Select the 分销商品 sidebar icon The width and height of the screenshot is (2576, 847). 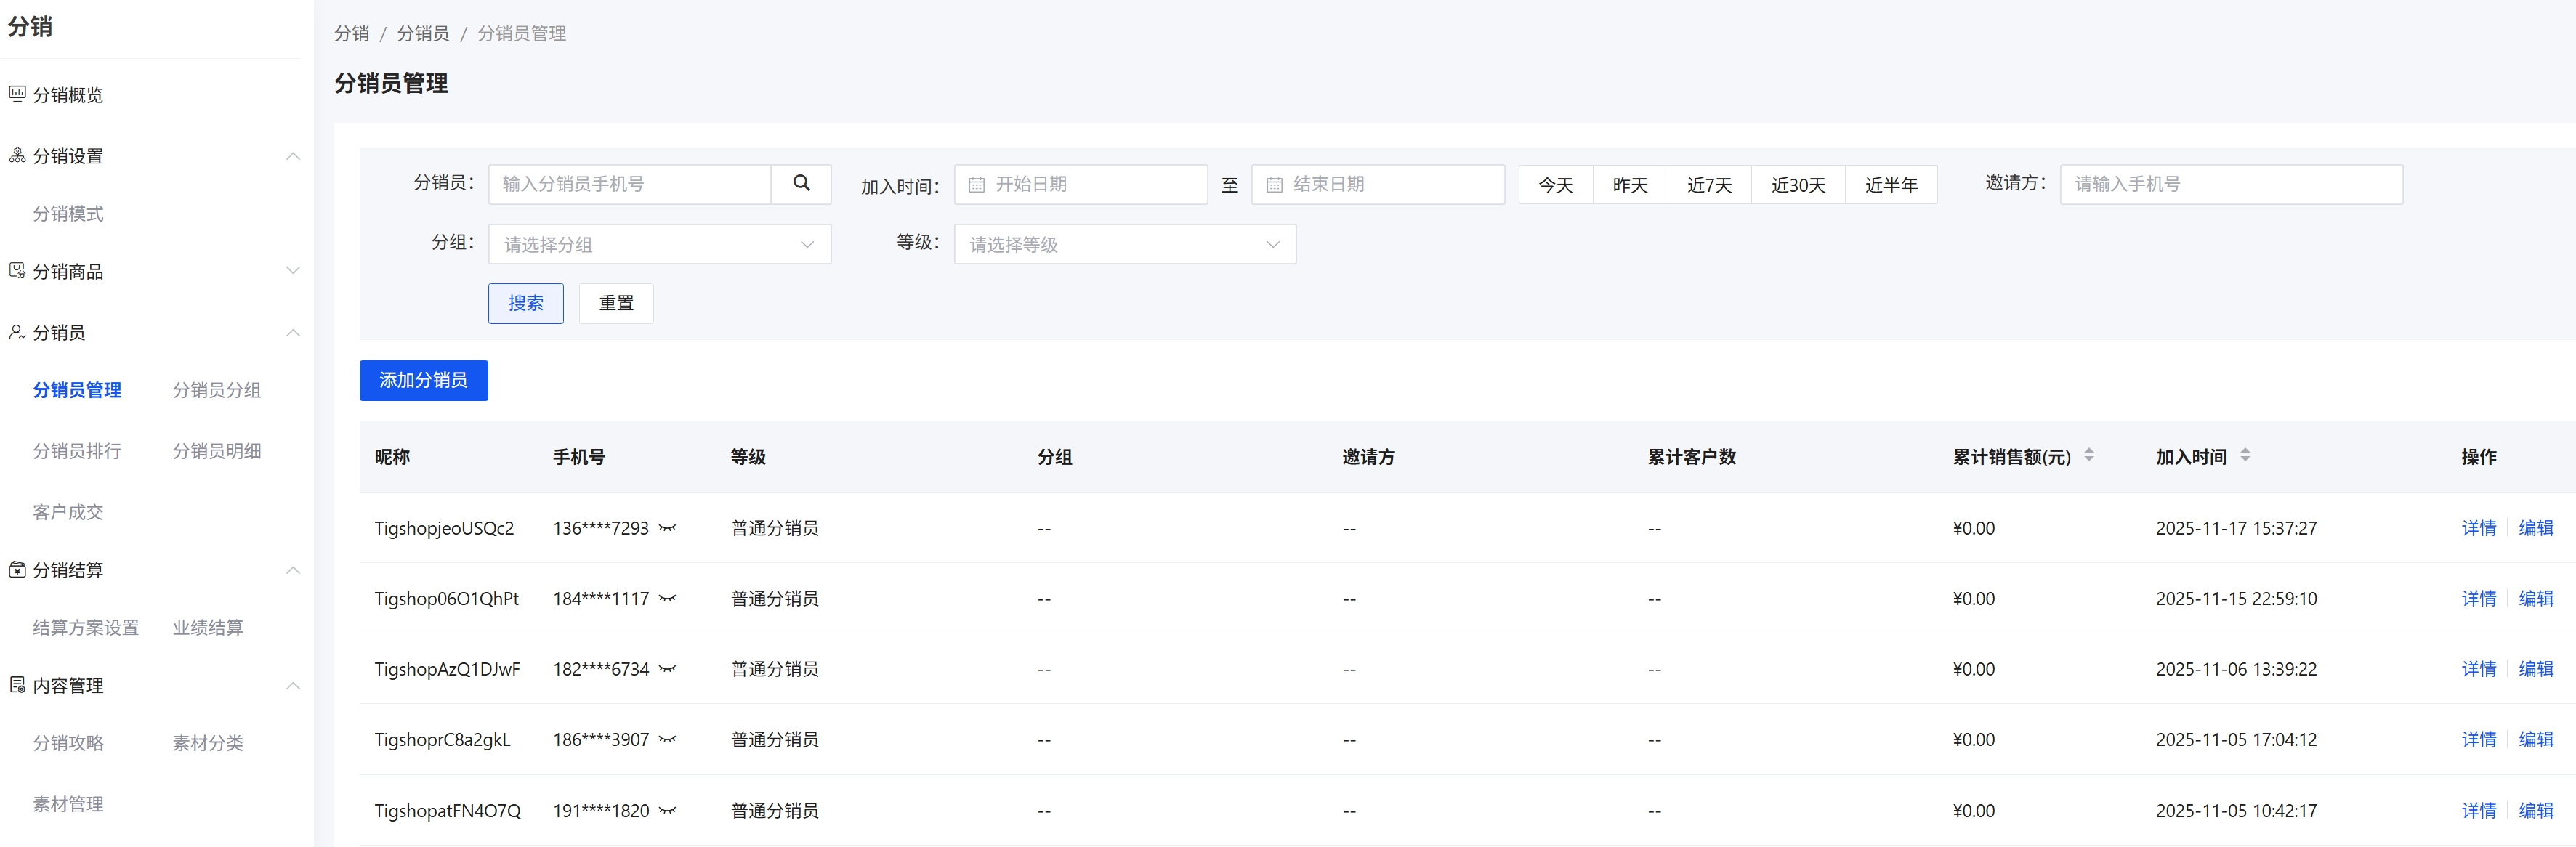click(x=16, y=271)
